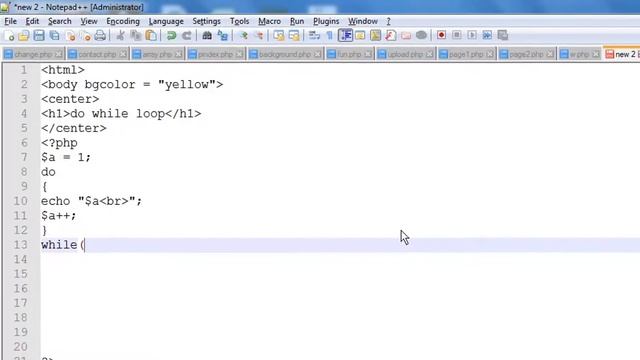
Task: Open the Settings menu
Action: click(206, 21)
